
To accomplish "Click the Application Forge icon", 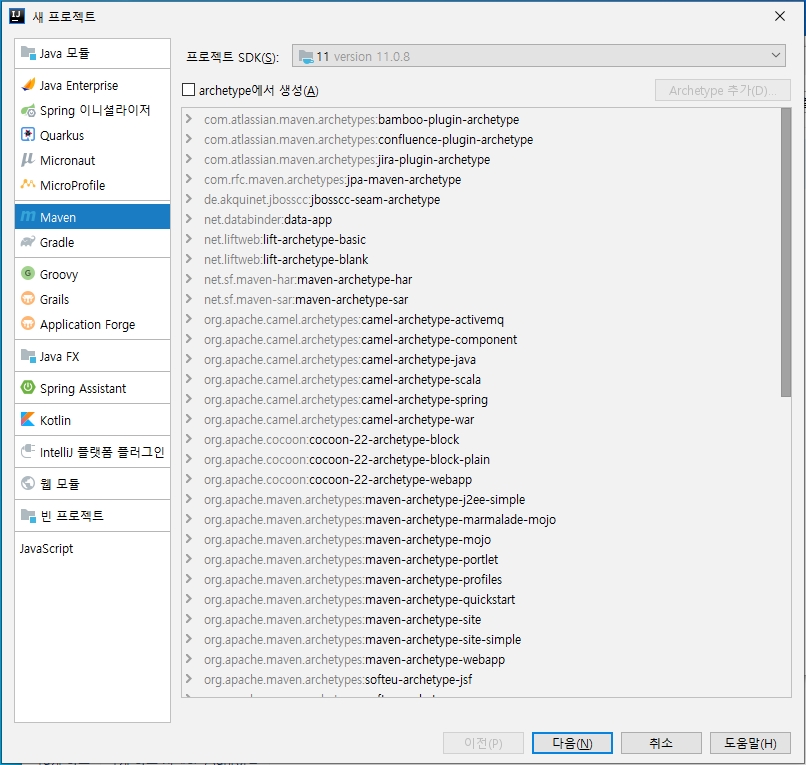I will coord(28,323).
